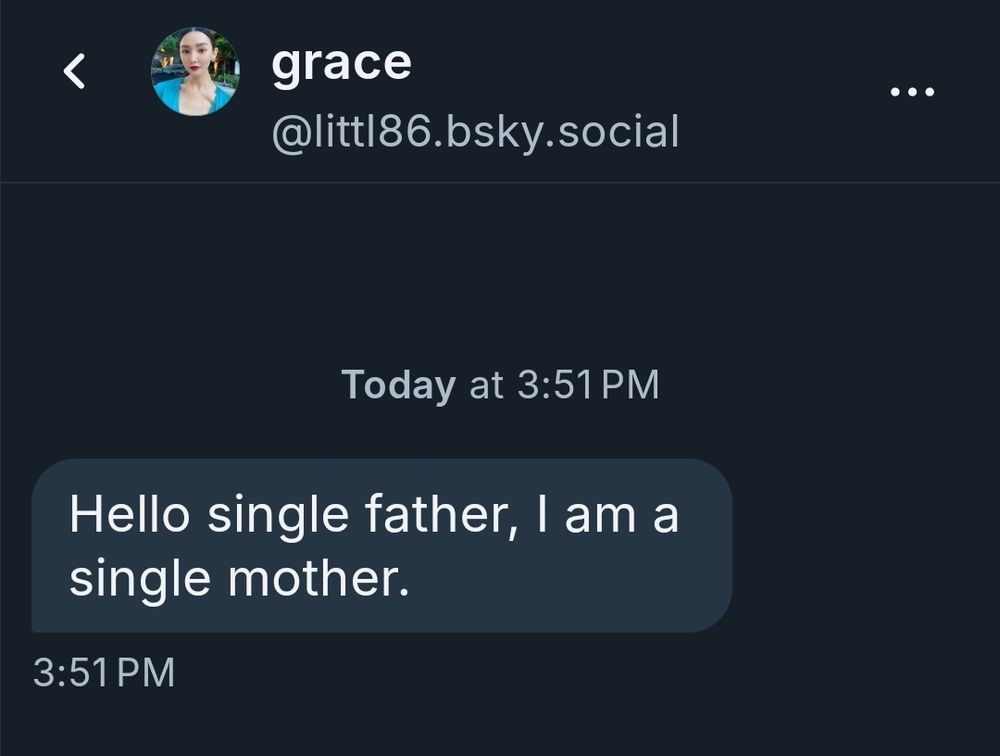Click the display name "grace"
Viewport: 1000px width, 756px height.
click(x=341, y=63)
